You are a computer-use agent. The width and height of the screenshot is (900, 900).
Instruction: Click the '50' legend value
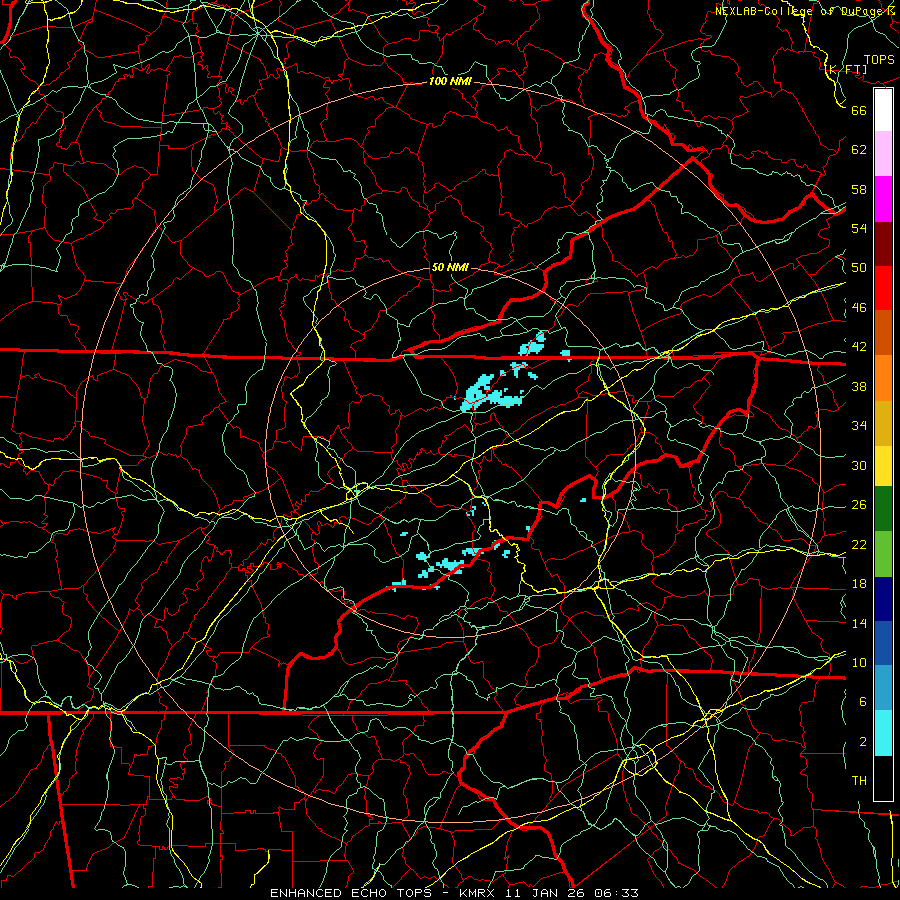tap(859, 268)
